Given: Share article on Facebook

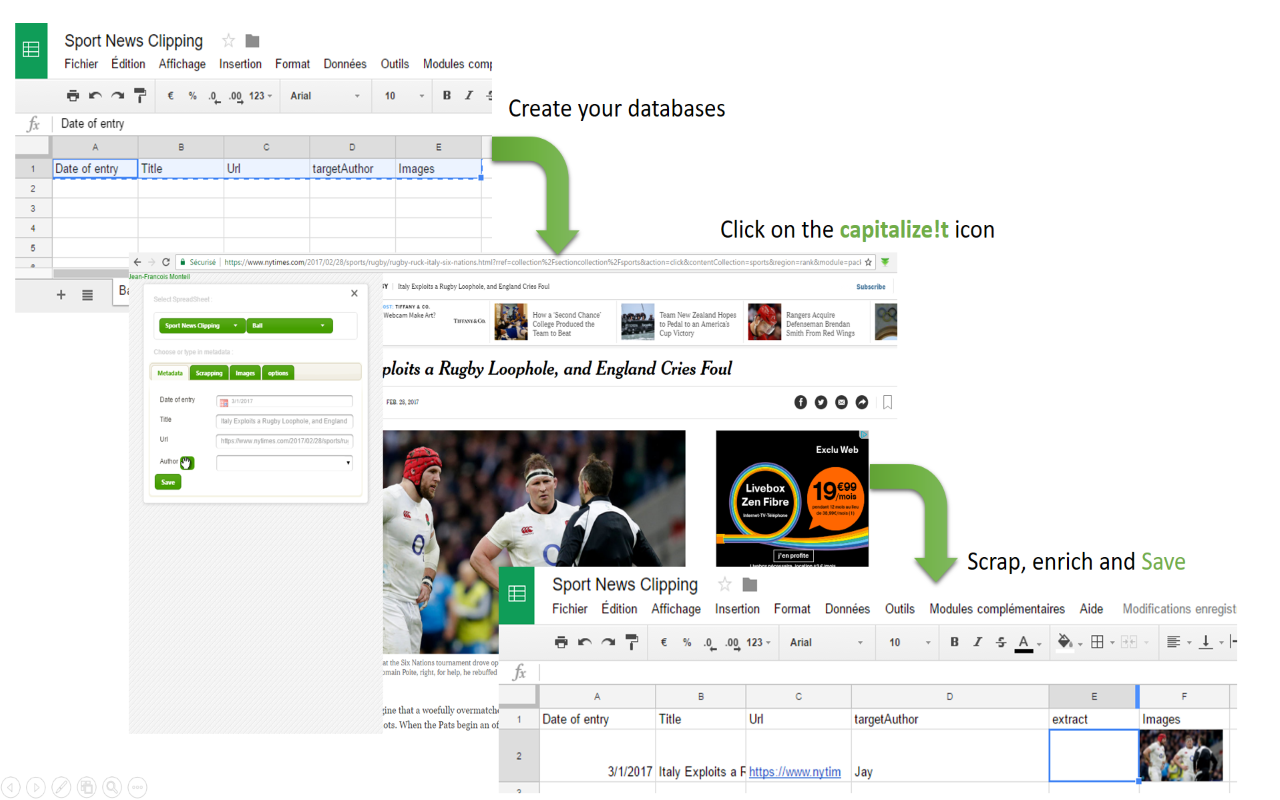Looking at the screenshot, I should click(x=800, y=402).
